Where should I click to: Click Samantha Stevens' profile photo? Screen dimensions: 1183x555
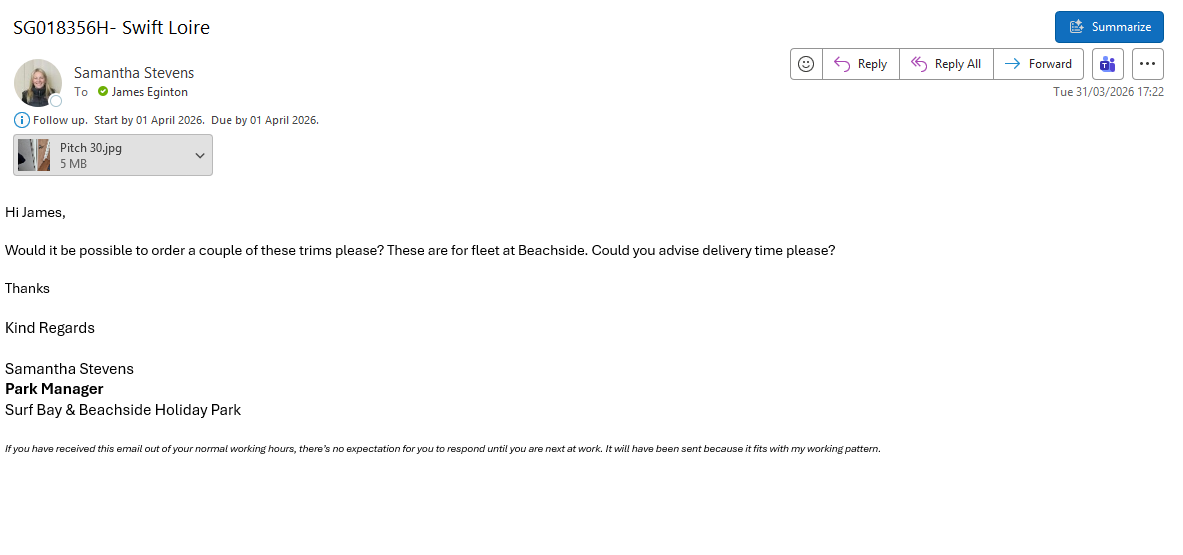click(37, 81)
